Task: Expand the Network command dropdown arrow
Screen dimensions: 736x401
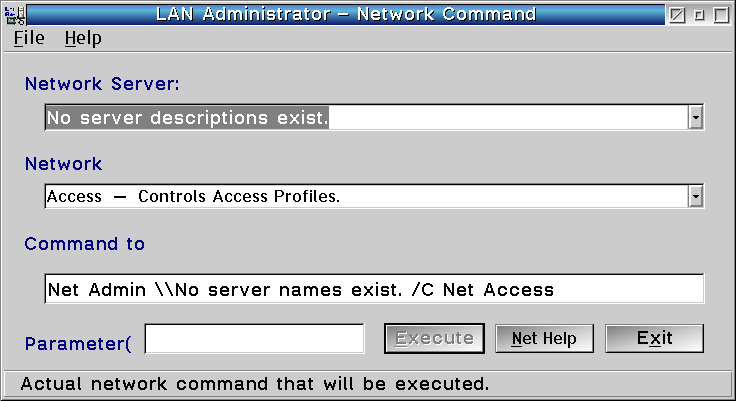Action: [x=696, y=196]
